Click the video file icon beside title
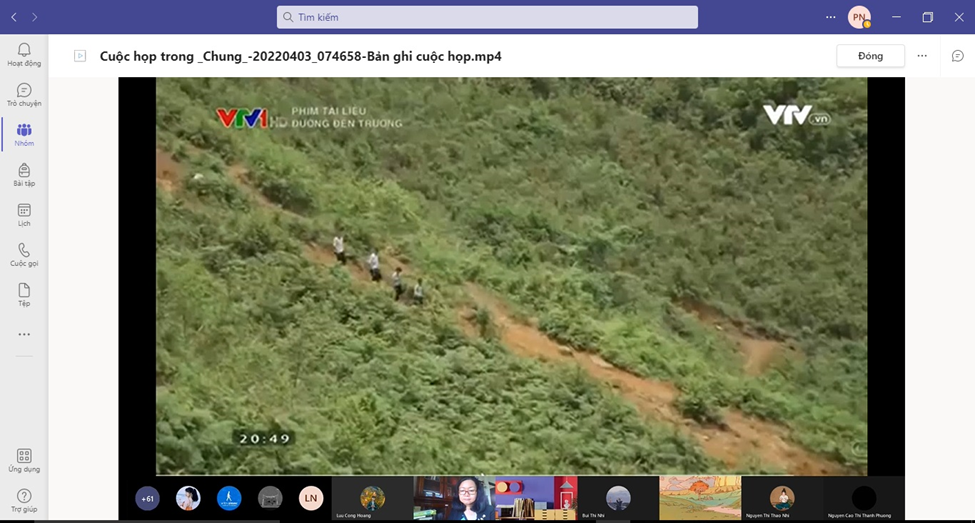This screenshot has height=523, width=975. 80,56
